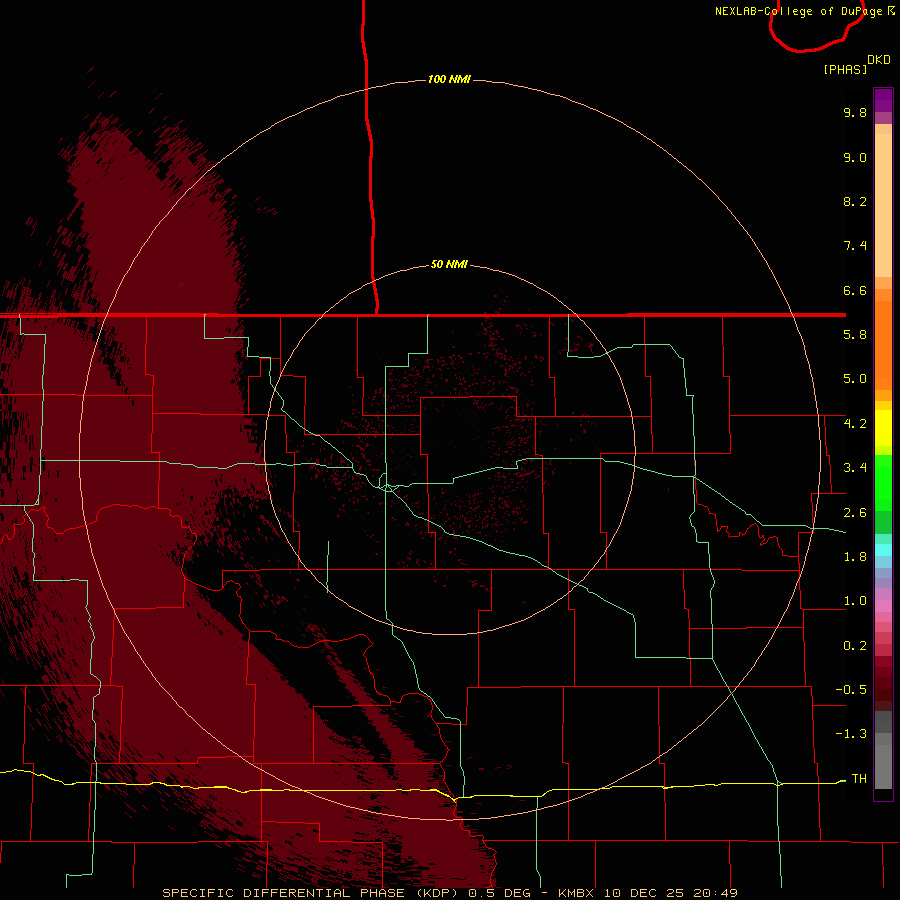Click the 9.8 legend value

855,112
